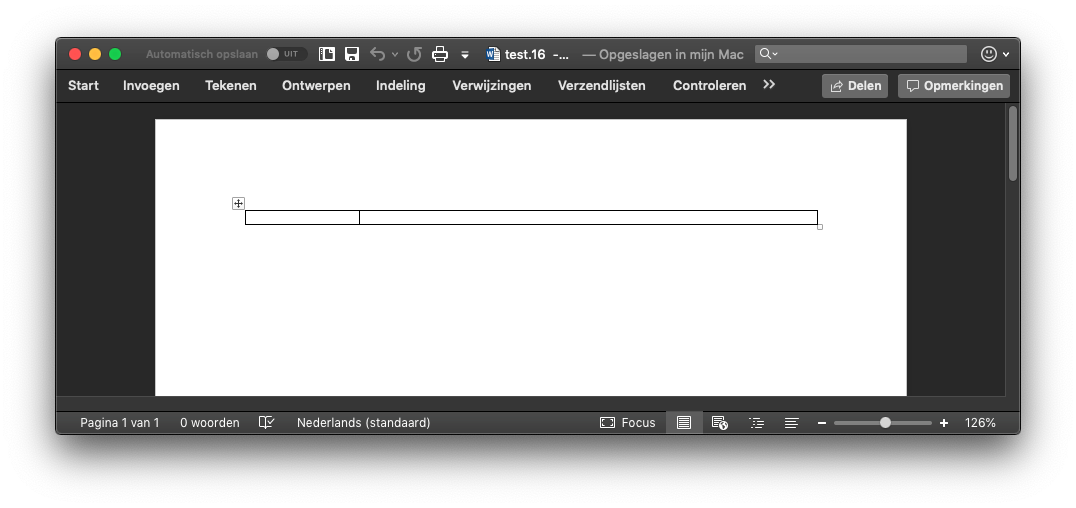Open the Ontwerpen tab
The width and height of the screenshot is (1076, 508).
coord(316,86)
